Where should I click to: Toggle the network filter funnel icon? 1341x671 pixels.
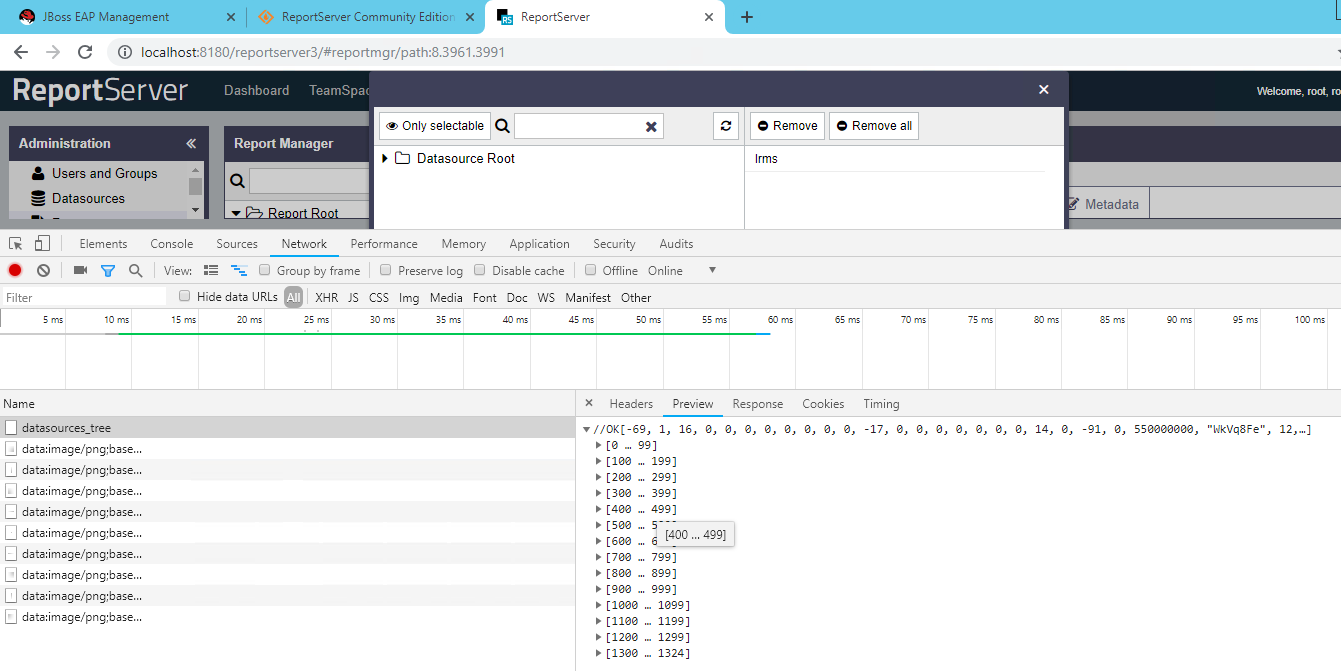108,271
